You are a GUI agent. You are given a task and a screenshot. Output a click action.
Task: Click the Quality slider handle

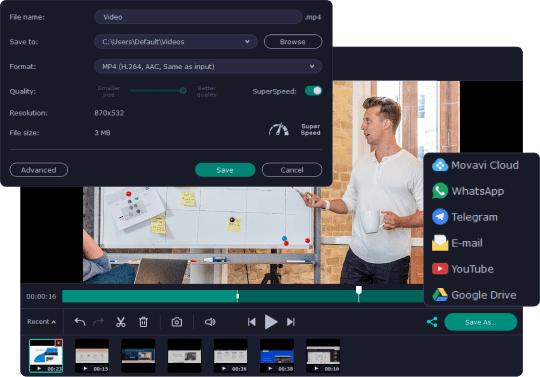[183, 91]
